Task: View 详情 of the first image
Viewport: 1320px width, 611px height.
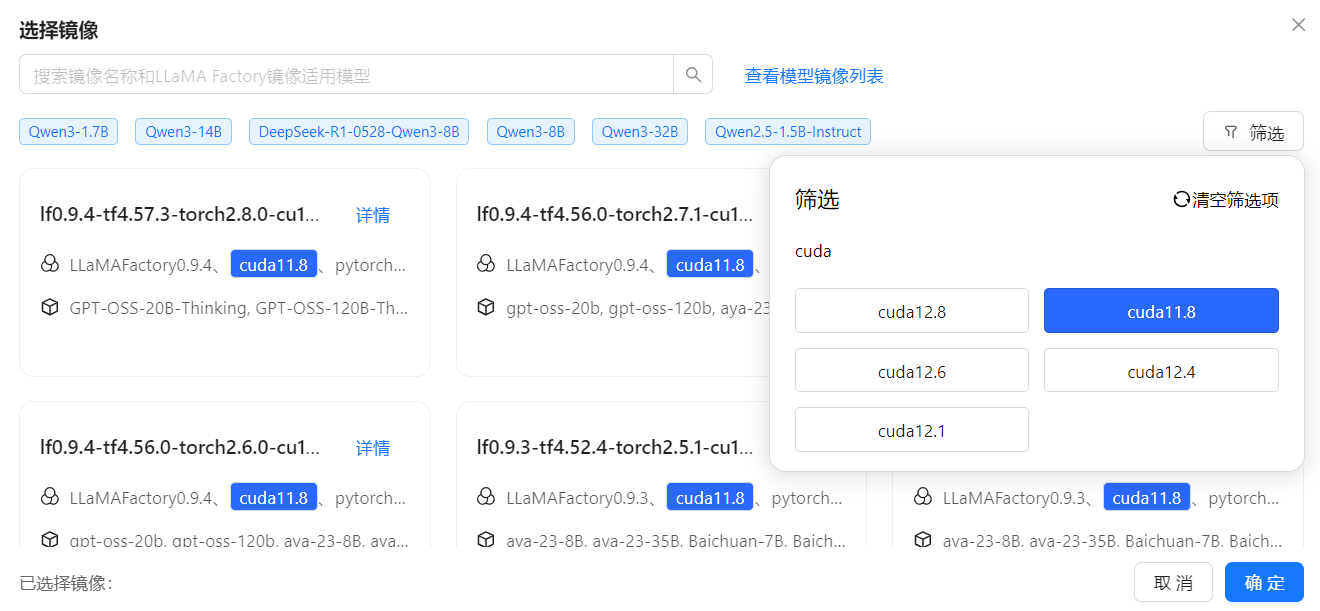Action: 372,215
